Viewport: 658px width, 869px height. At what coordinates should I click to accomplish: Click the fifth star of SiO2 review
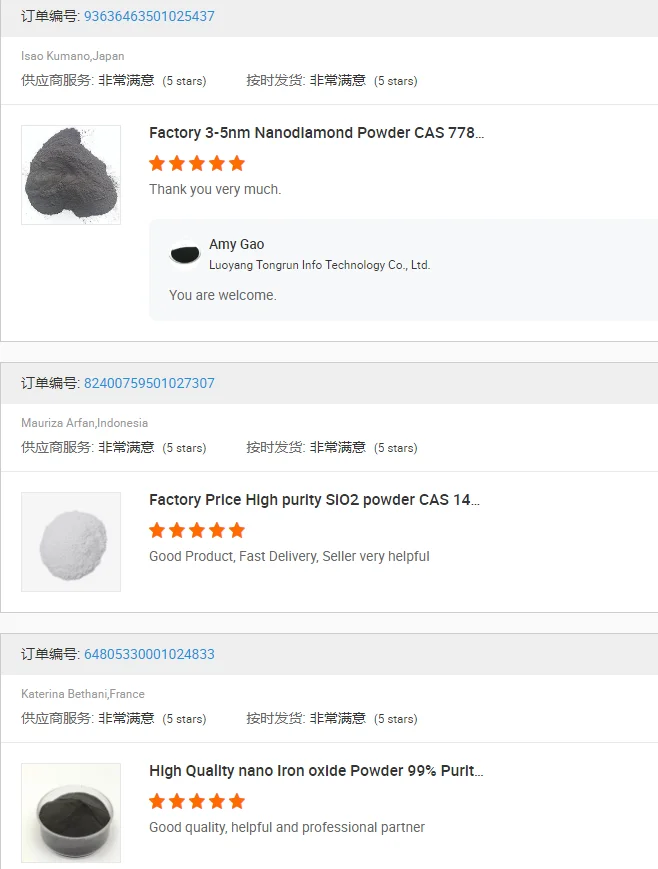pyautogui.click(x=237, y=530)
